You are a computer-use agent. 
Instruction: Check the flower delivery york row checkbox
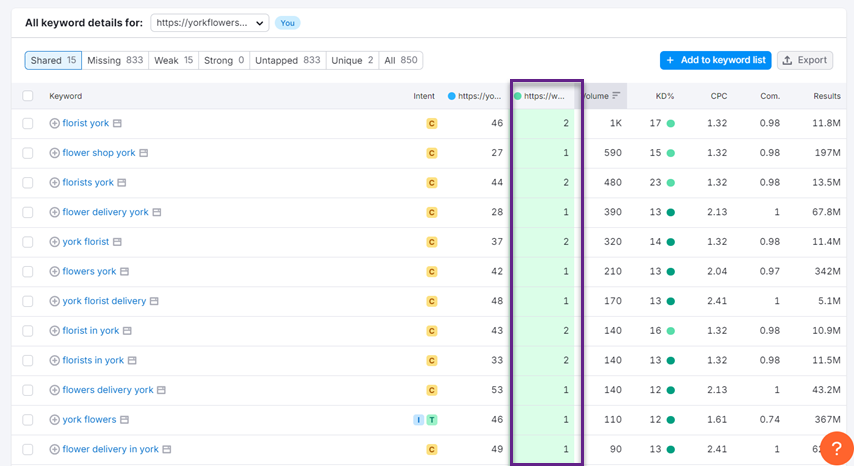pos(28,212)
